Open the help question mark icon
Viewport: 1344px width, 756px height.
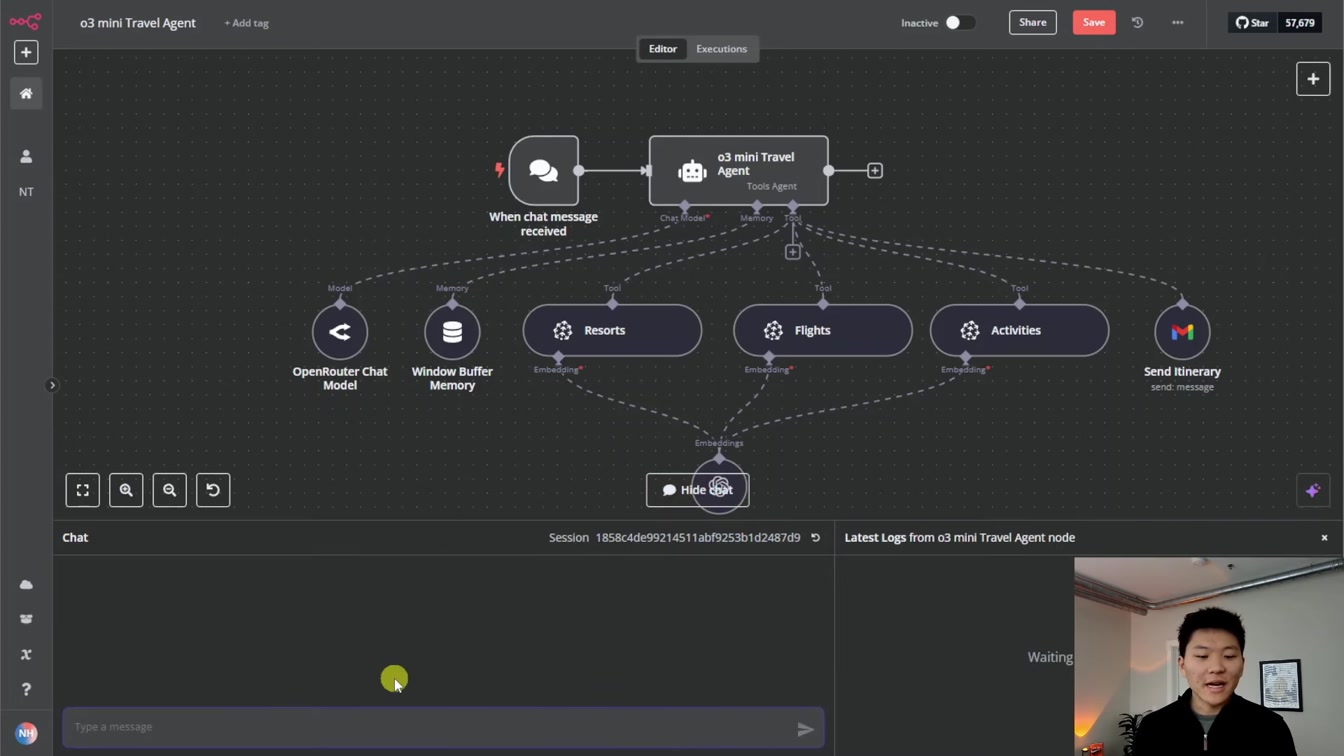pyautogui.click(x=26, y=690)
